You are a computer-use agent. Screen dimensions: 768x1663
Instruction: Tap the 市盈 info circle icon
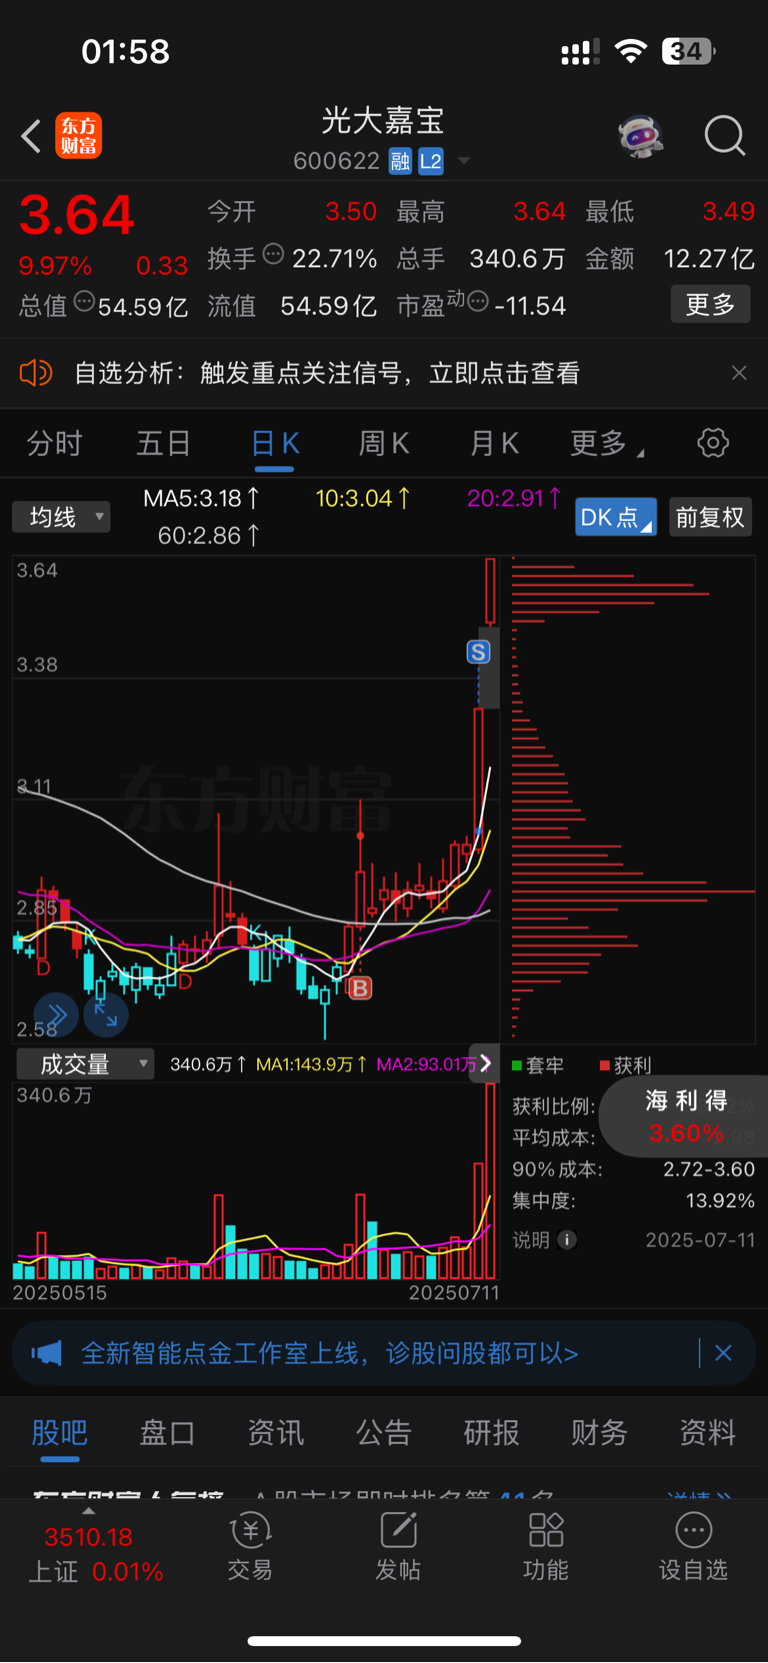(478, 301)
